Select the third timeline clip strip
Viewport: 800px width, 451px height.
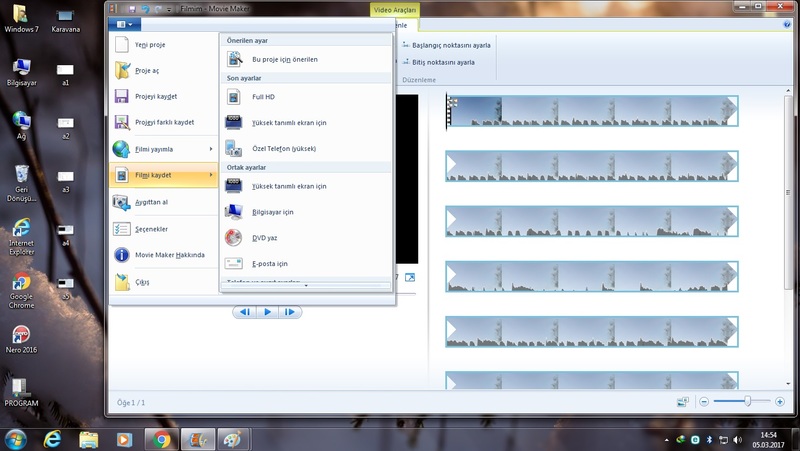[x=592, y=221]
